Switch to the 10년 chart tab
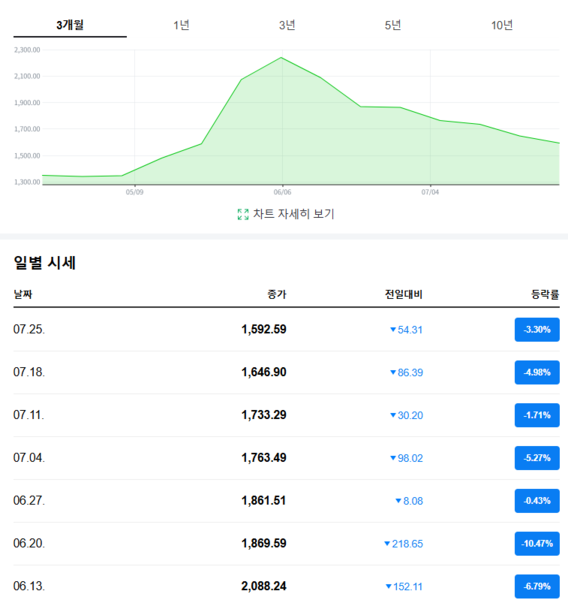568x600 pixels. pyautogui.click(x=502, y=25)
